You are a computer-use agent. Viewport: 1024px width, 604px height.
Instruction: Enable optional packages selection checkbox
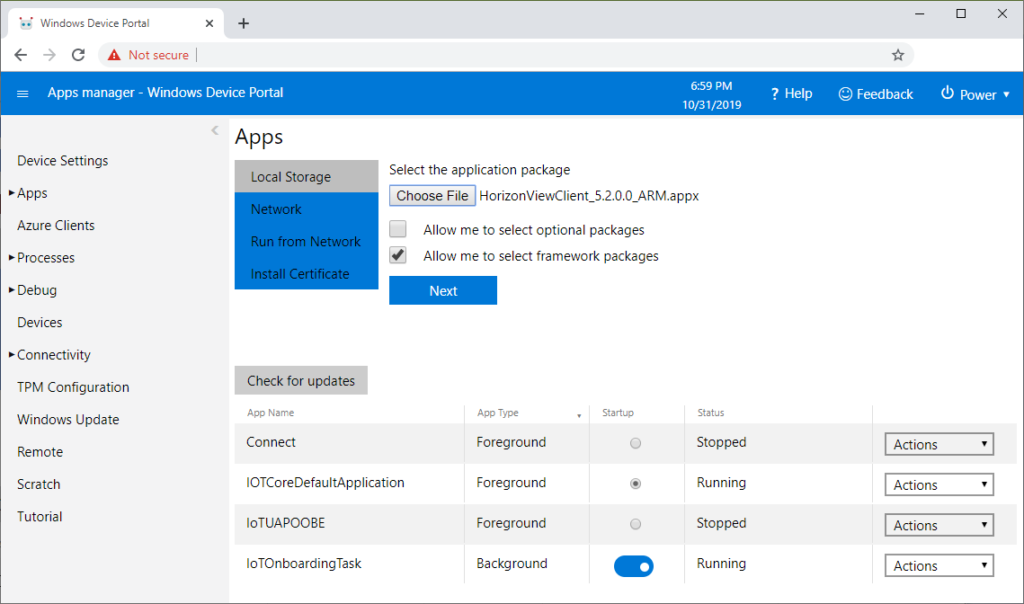pos(398,229)
